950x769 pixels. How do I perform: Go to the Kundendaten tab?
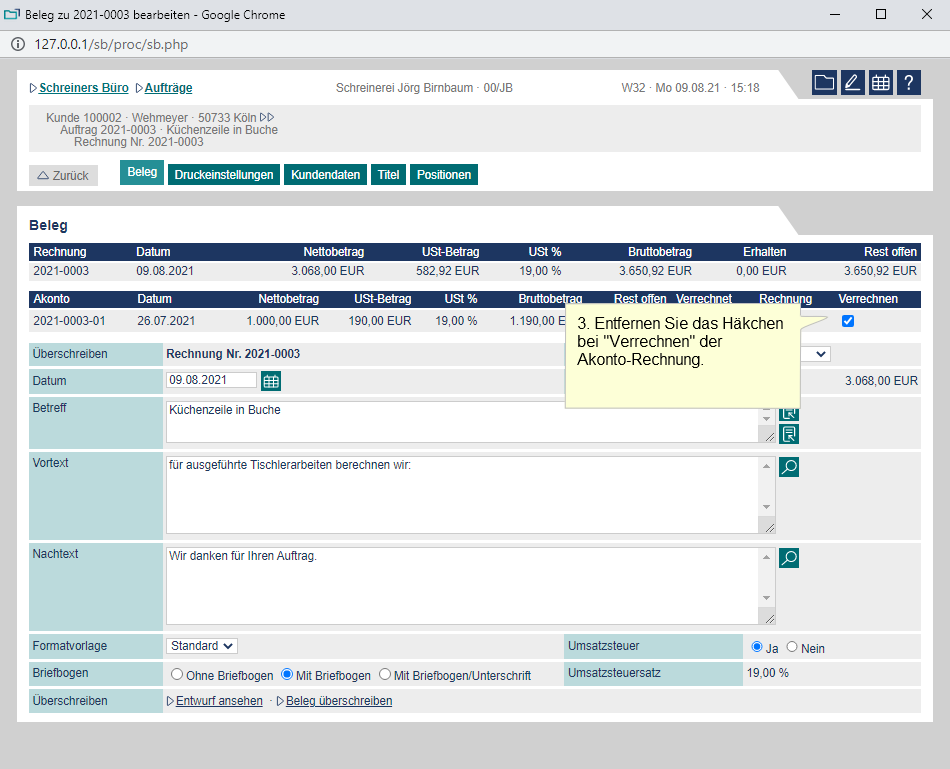325,175
